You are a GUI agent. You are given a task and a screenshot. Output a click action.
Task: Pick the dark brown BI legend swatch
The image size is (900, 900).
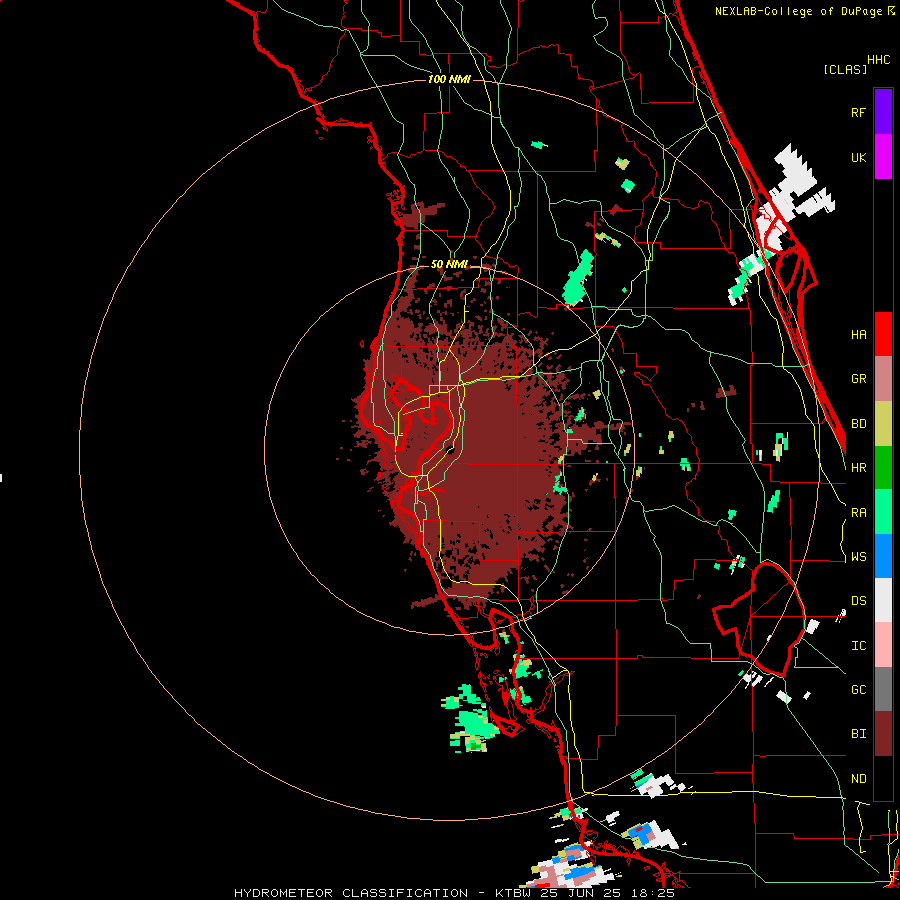point(883,734)
